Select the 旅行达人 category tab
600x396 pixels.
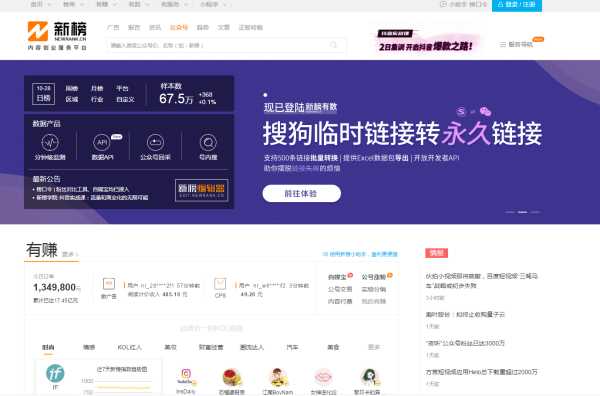pyautogui.click(x=252, y=347)
